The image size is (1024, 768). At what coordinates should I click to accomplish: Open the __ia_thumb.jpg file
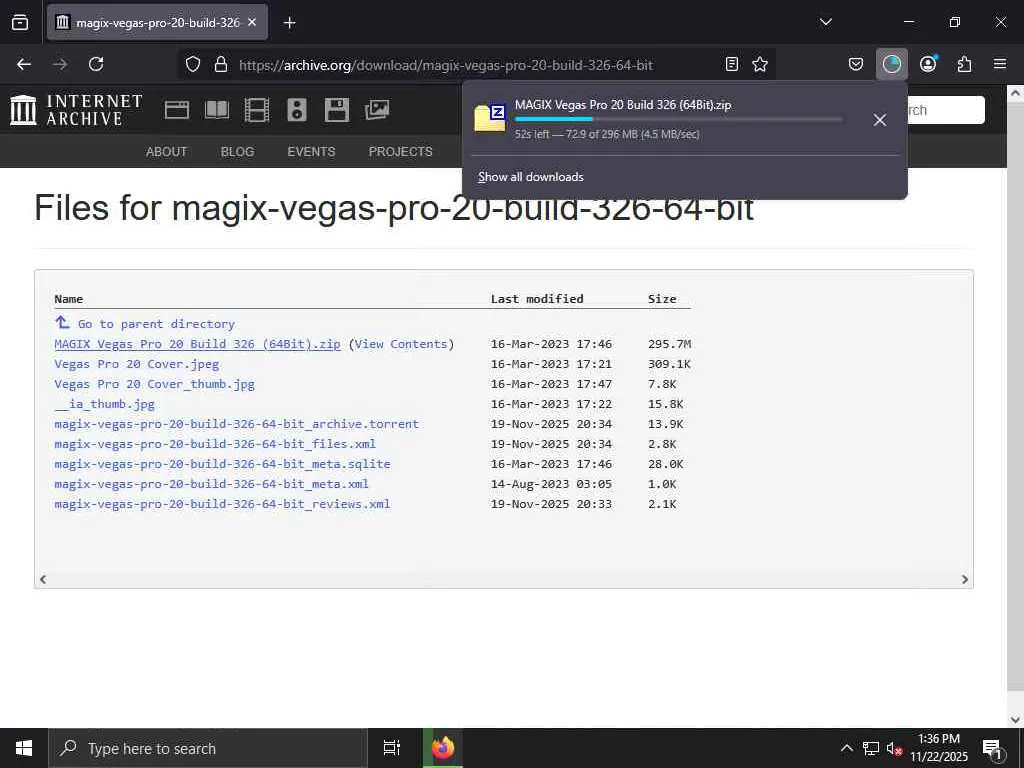[x=104, y=404]
